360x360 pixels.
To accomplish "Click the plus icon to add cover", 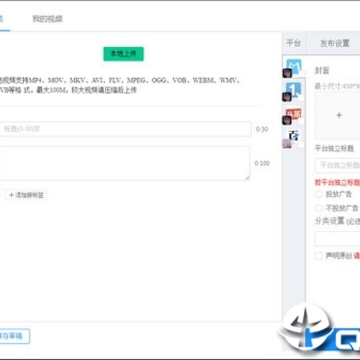I will point(339,115).
